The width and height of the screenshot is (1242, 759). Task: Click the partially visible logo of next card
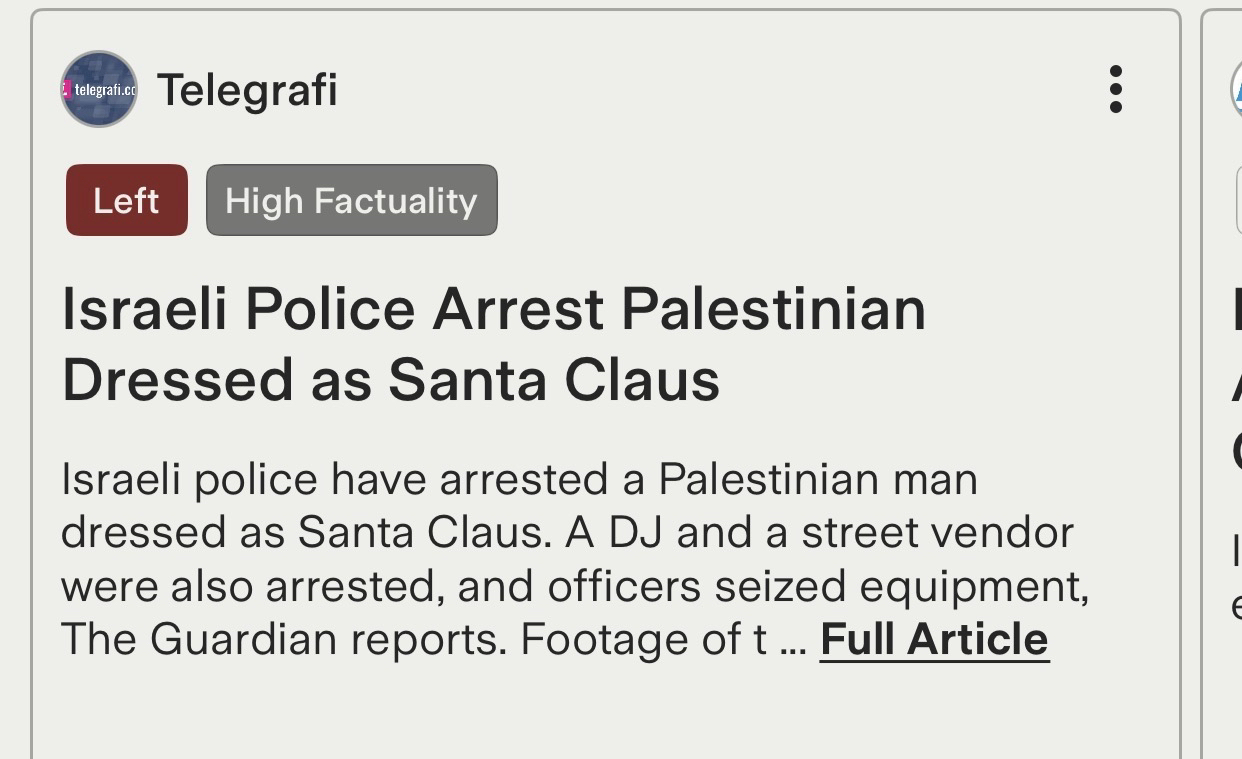pyautogui.click(x=1236, y=90)
